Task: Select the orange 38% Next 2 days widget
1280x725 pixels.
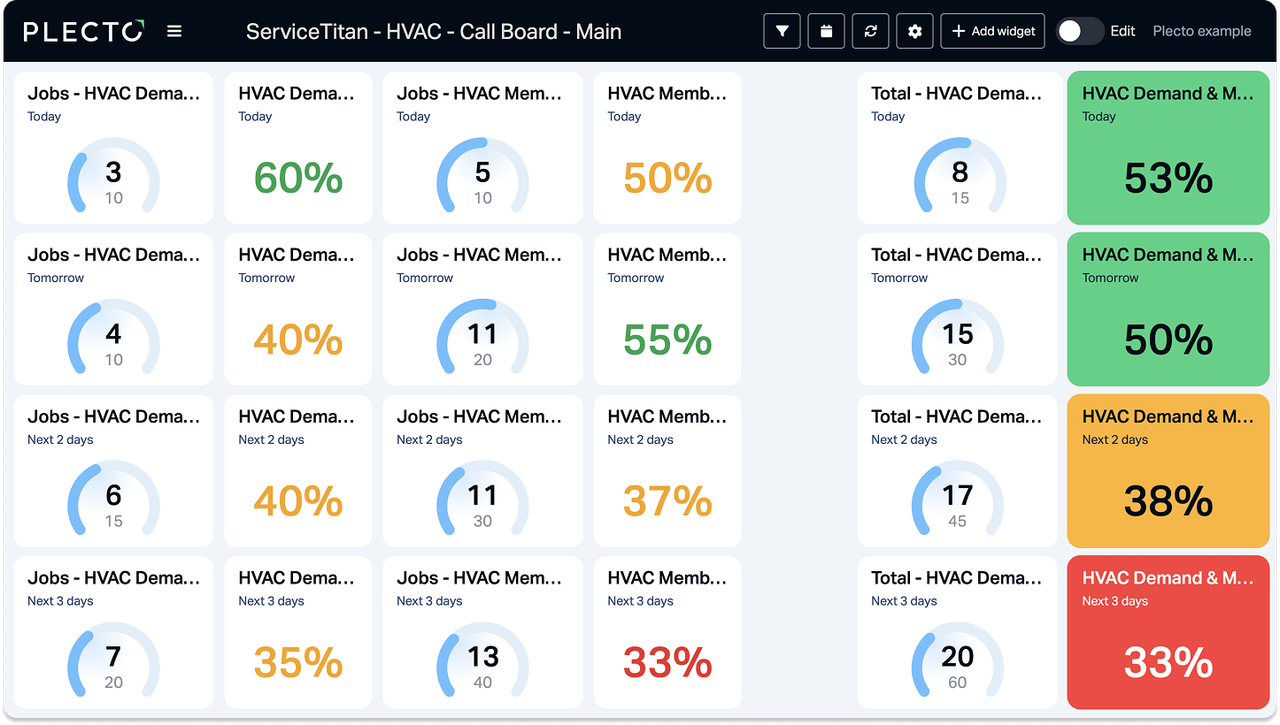Action: (x=1168, y=471)
